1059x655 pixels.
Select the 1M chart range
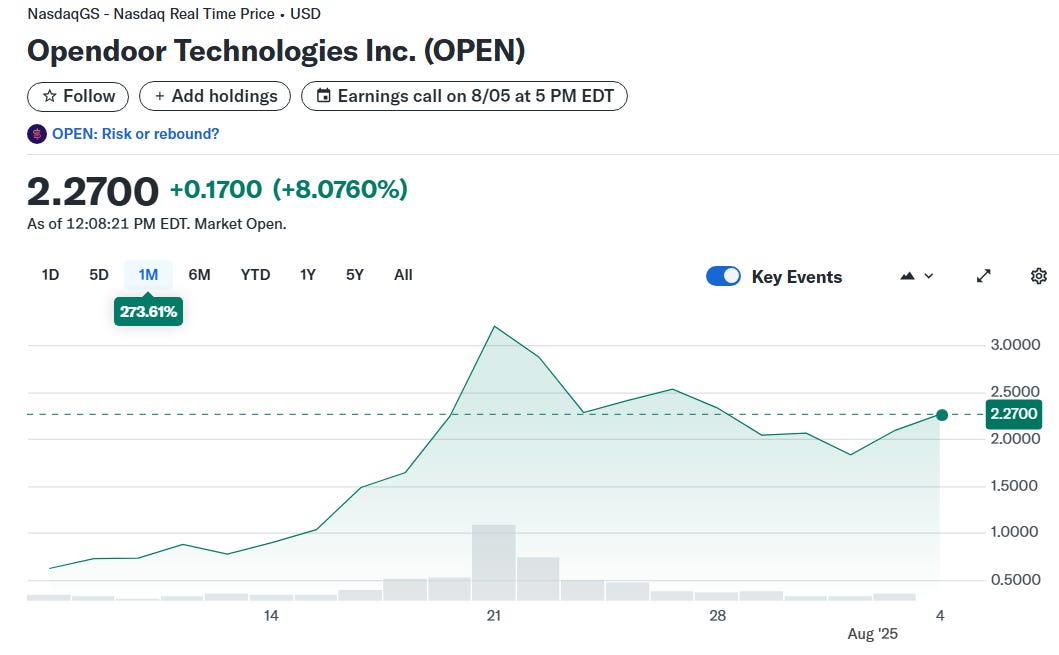coord(148,275)
